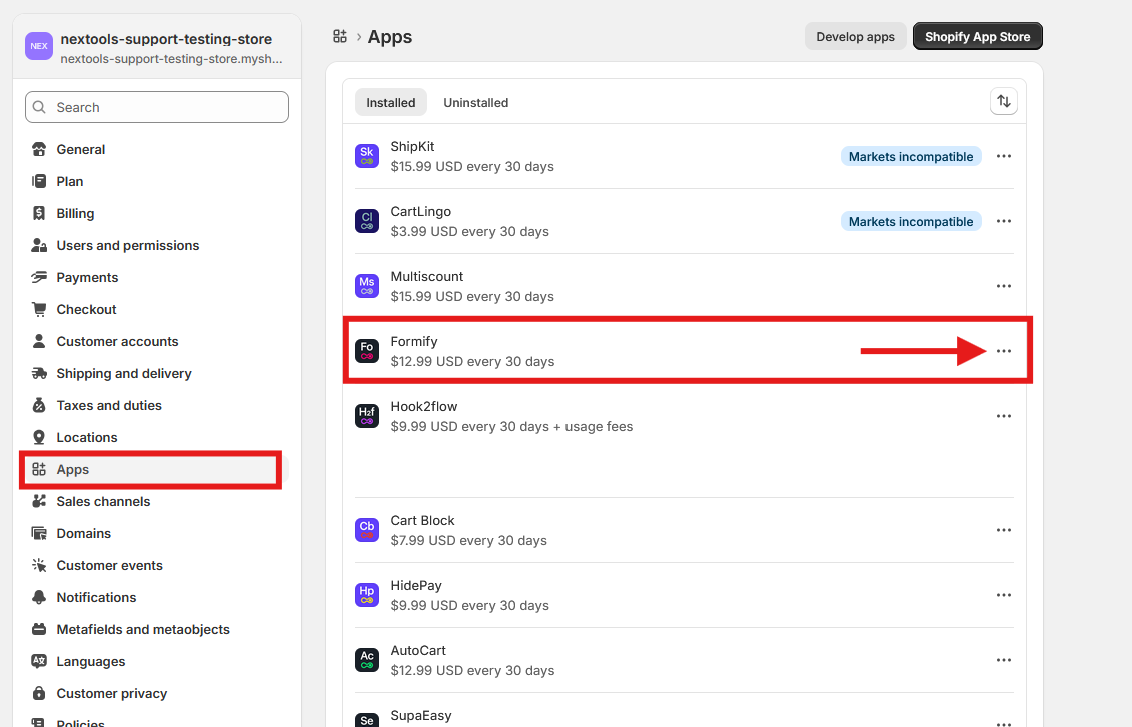
Task: Open the Shopify App Store button
Action: click(x=977, y=37)
